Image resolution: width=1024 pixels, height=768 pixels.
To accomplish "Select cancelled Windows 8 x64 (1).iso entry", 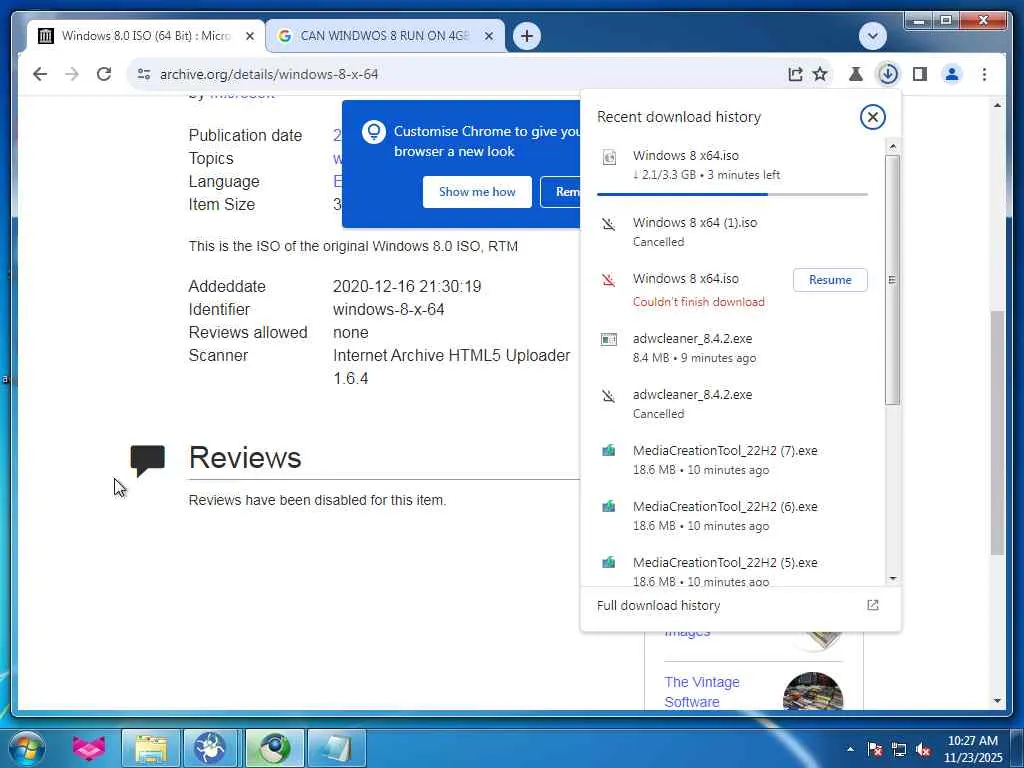I will (732, 232).
